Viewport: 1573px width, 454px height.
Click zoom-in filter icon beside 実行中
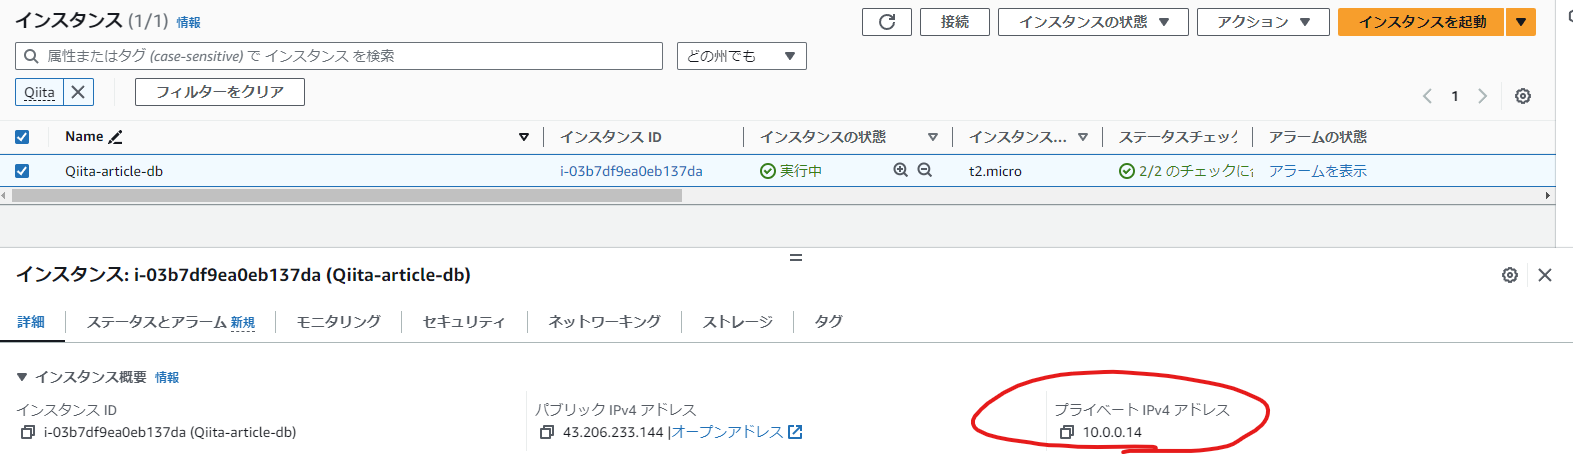[900, 171]
